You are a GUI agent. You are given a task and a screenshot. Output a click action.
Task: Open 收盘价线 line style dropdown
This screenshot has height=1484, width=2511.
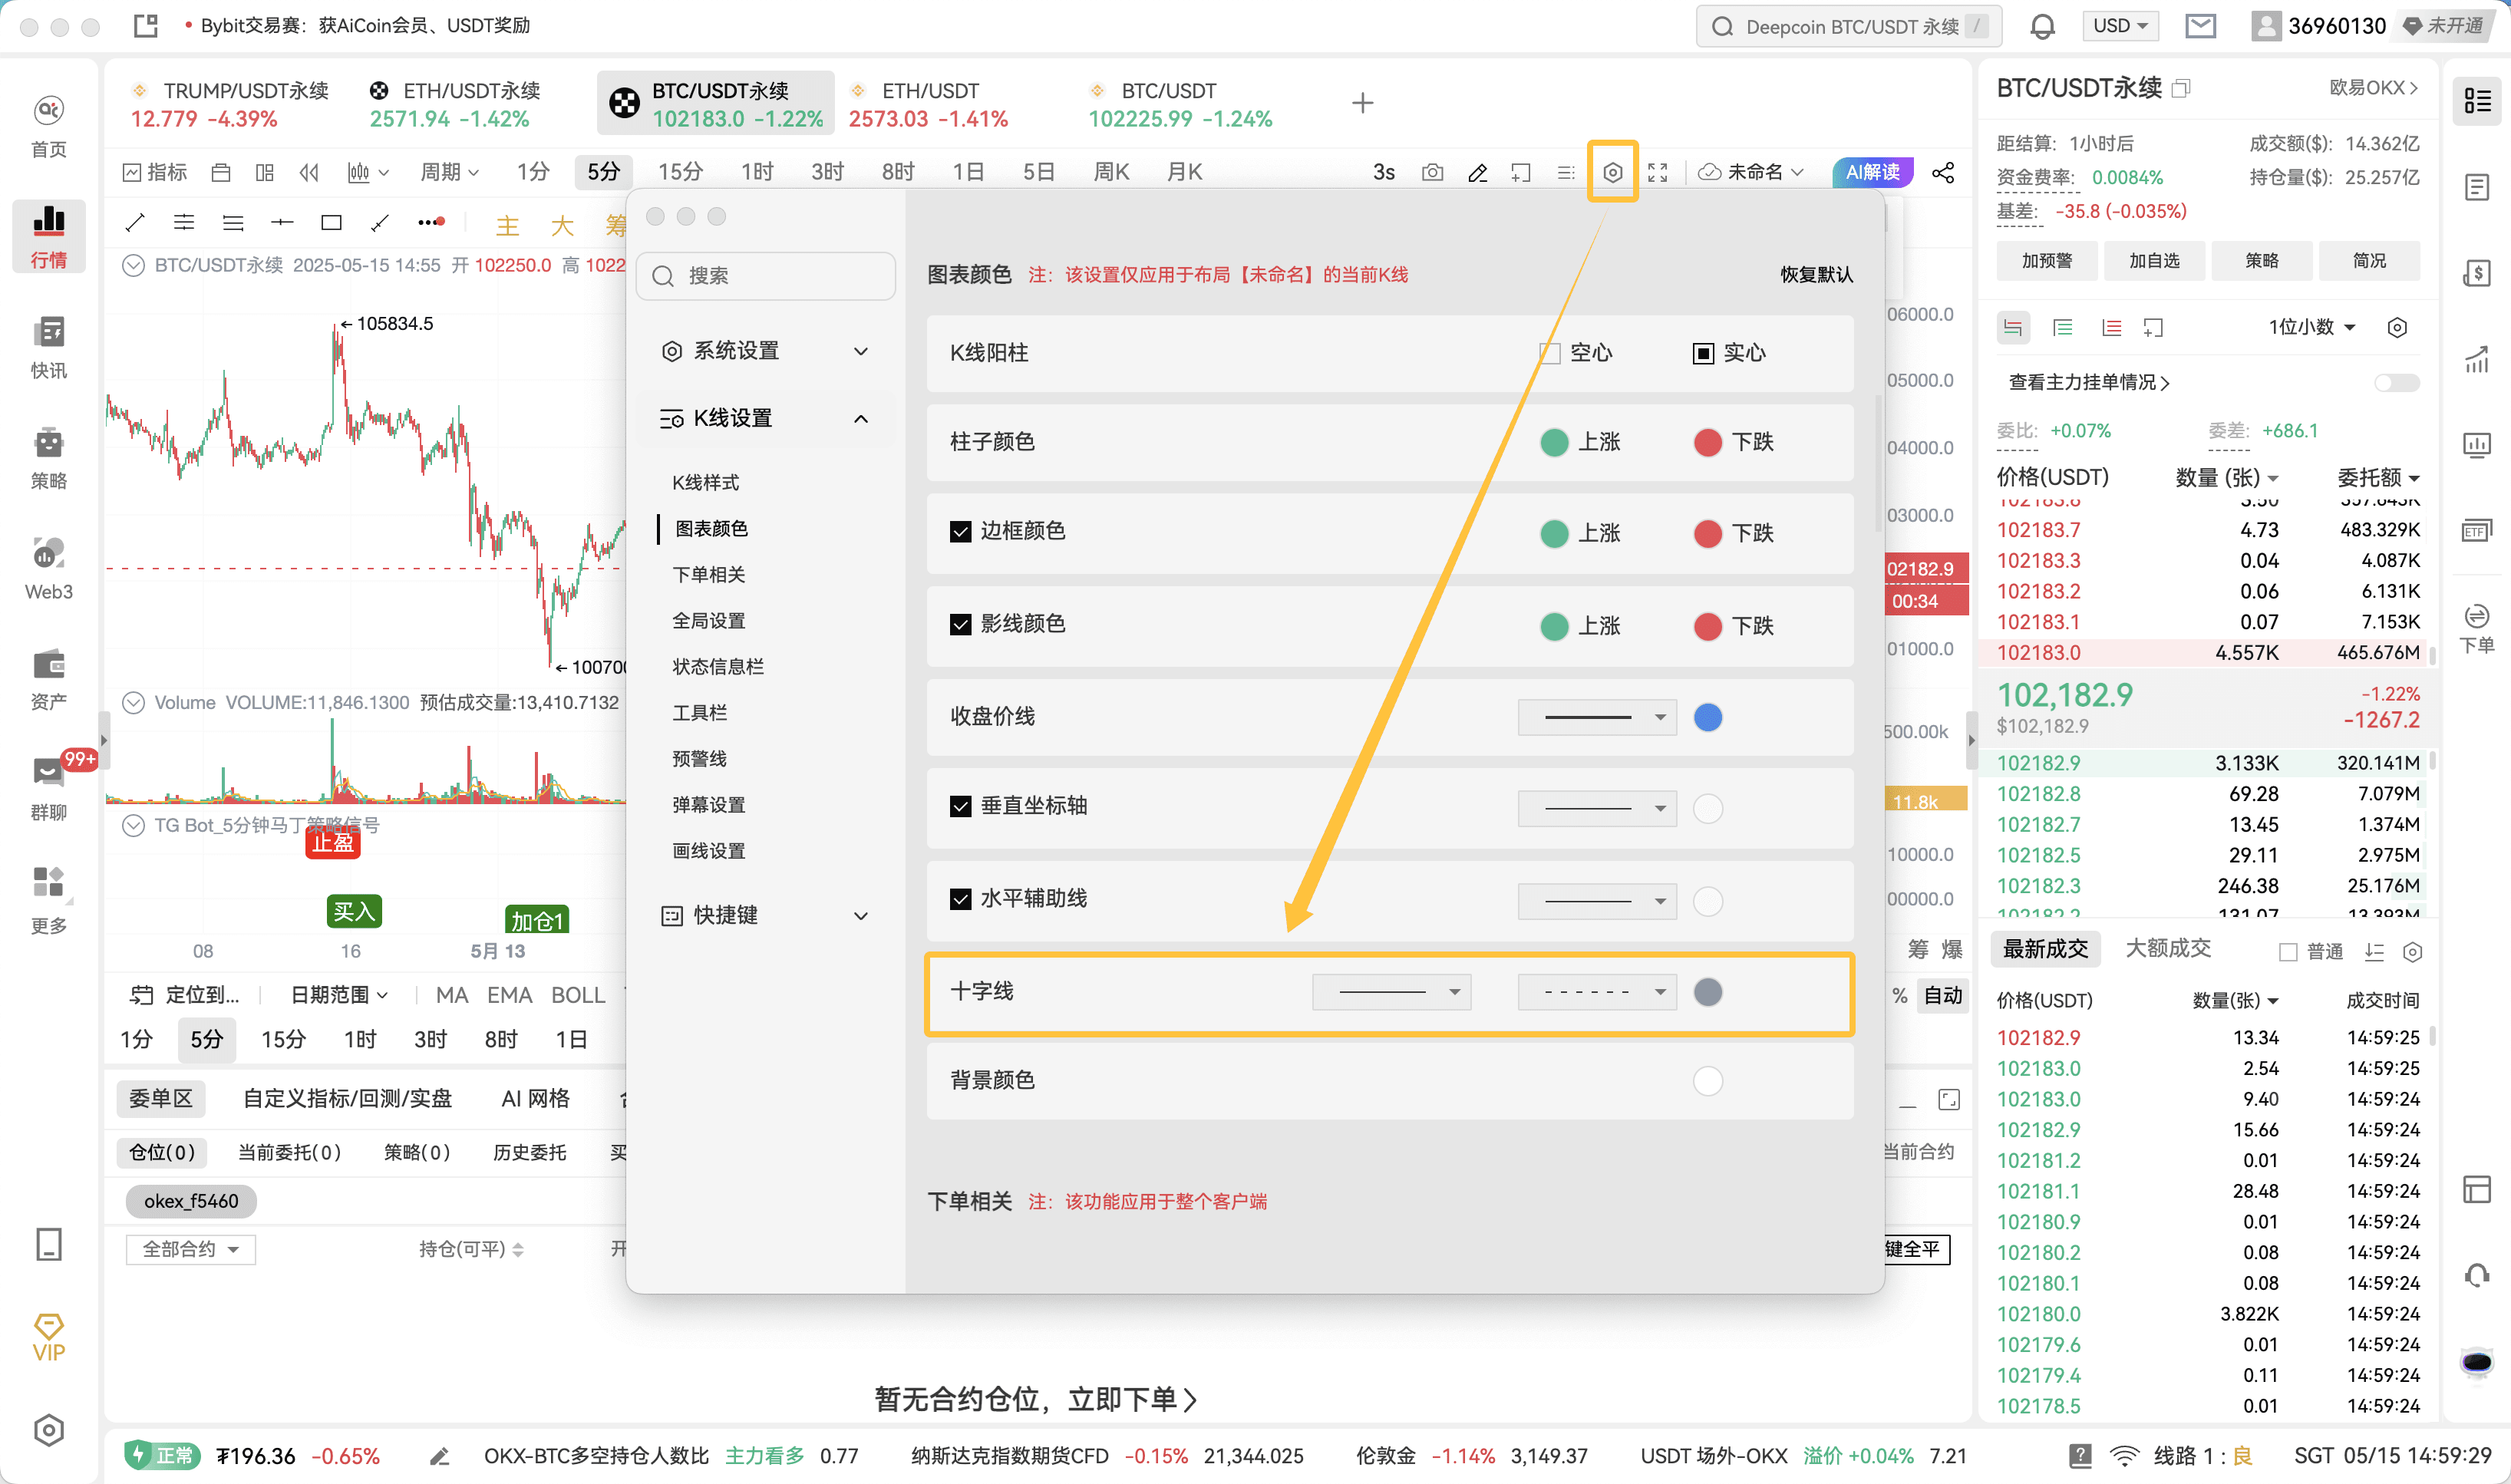pyautogui.click(x=1597, y=717)
